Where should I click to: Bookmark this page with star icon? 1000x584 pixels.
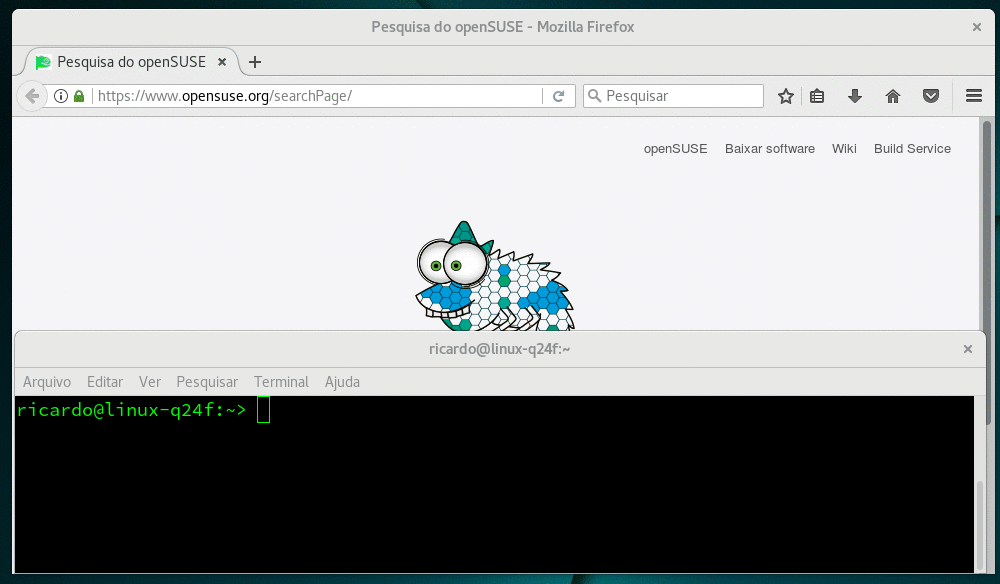(x=786, y=96)
